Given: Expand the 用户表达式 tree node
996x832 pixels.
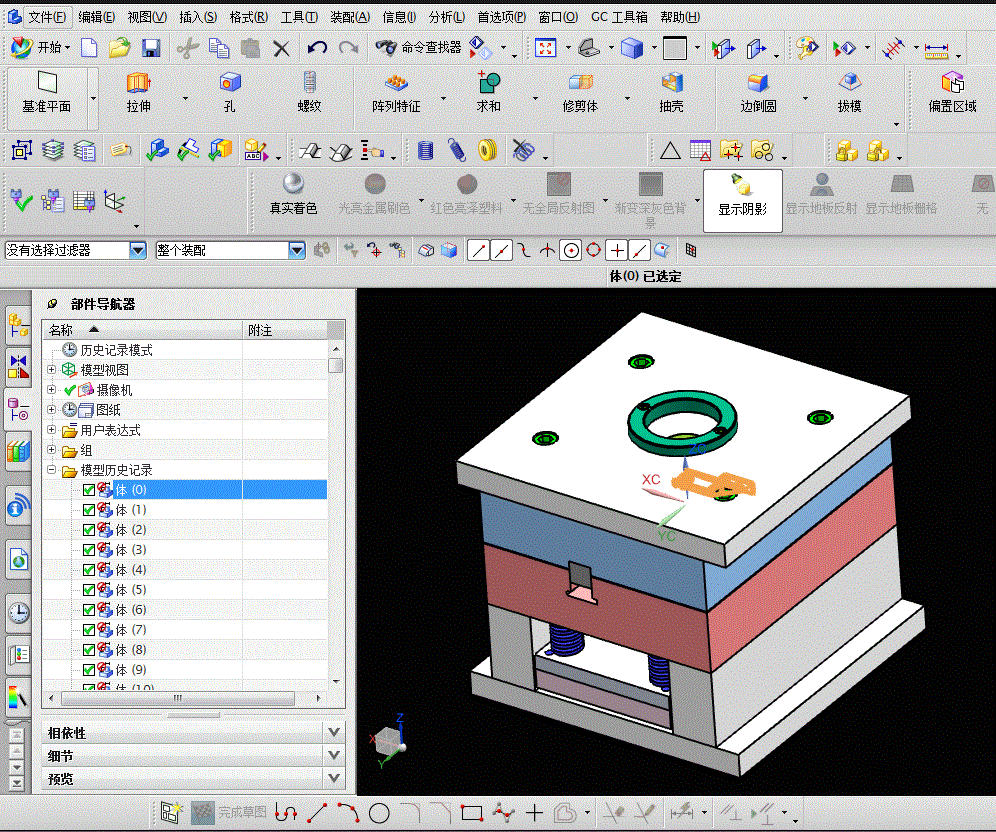Looking at the screenshot, I should pos(52,430).
